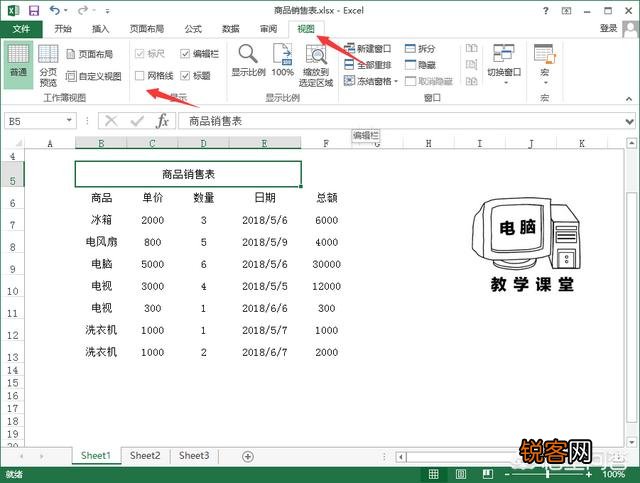Switch to the 审阅 tab
The height and width of the screenshot is (483, 640).
[x=268, y=29]
